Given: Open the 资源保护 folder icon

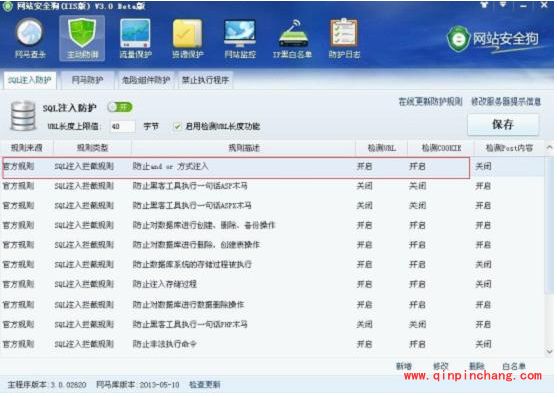Looking at the screenshot, I should [188, 39].
